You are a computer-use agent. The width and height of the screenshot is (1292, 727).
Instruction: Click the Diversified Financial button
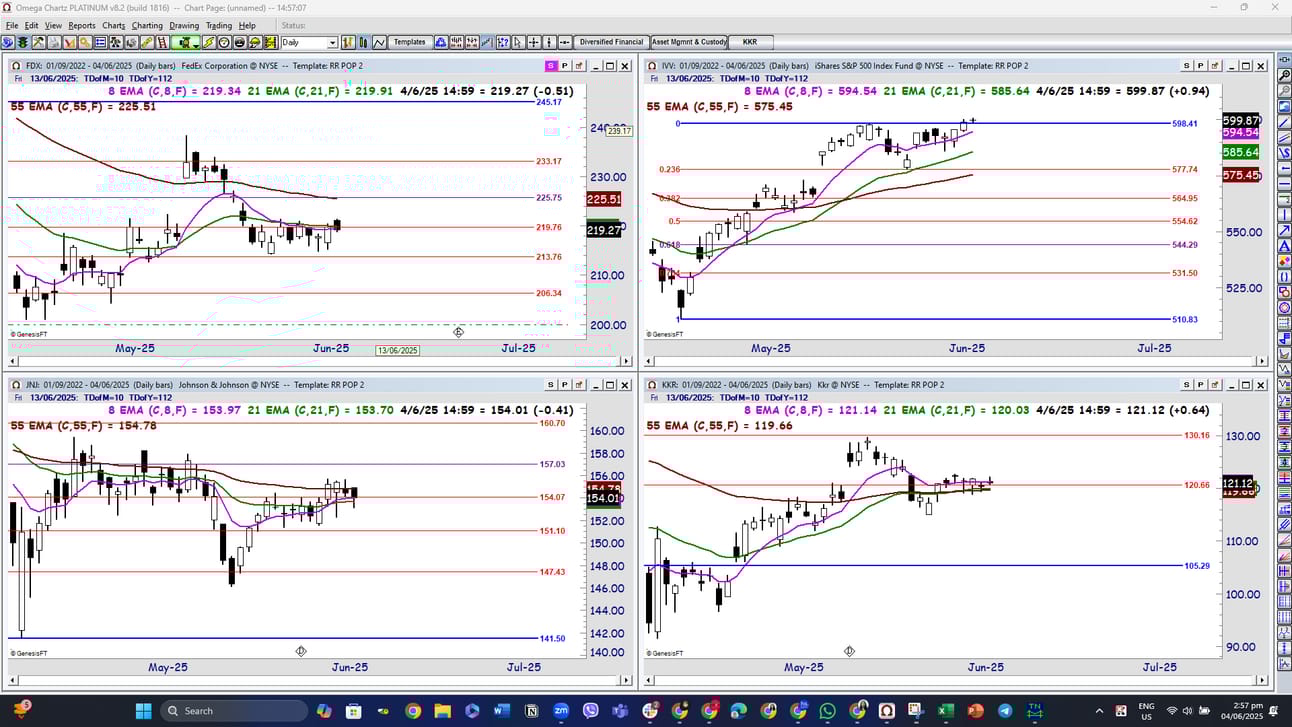[611, 42]
